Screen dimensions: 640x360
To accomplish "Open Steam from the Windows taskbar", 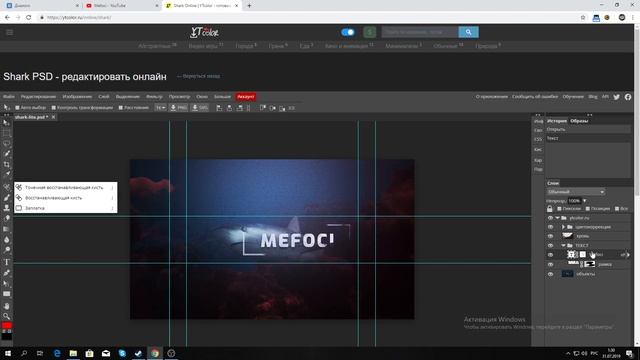I will (x=138, y=353).
